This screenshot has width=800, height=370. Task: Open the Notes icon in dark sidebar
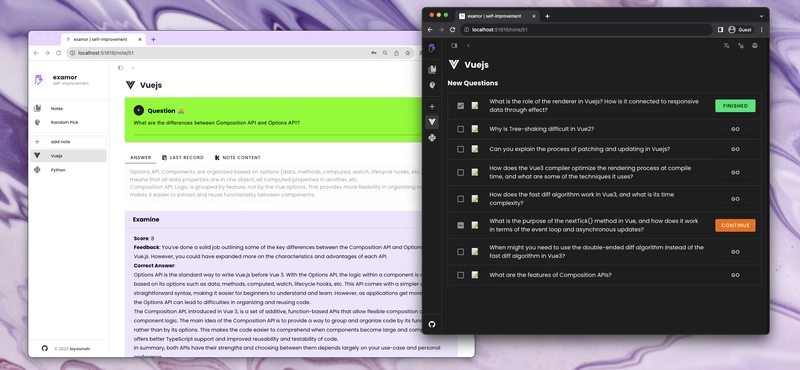(x=432, y=69)
